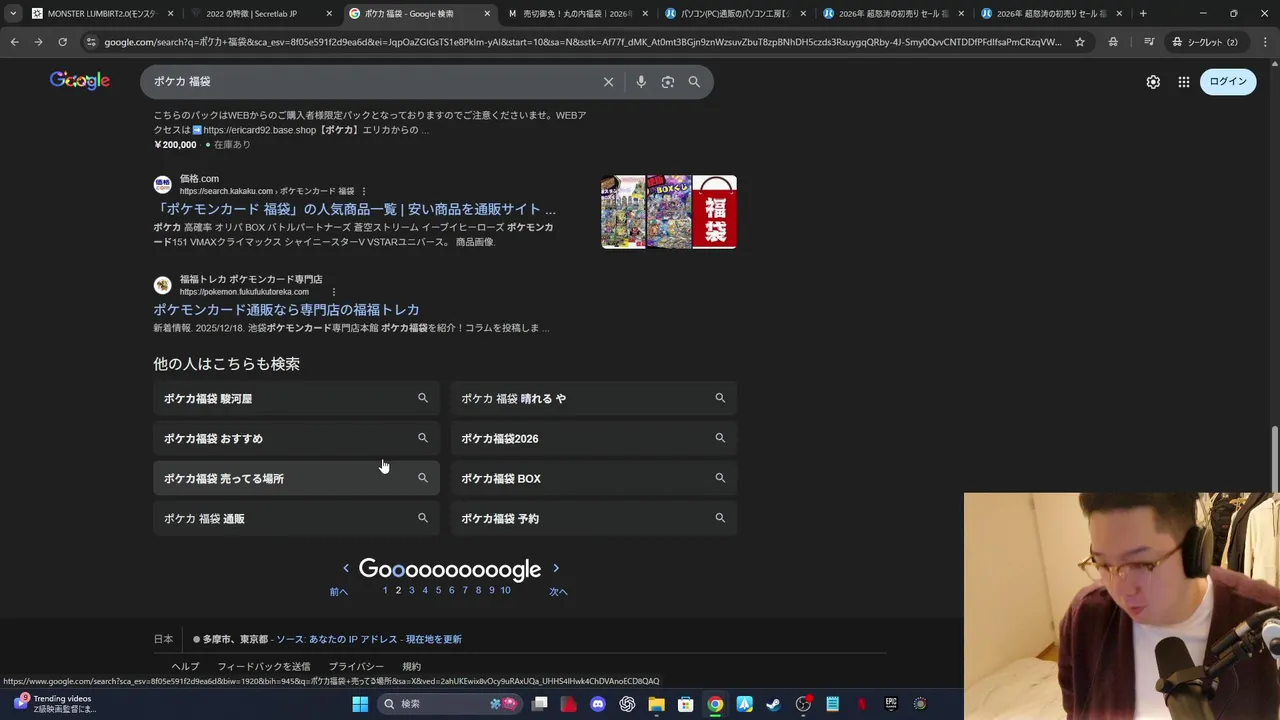This screenshot has height=720, width=1280.
Task: Go to previous page via 前へ
Action: pyautogui.click(x=339, y=592)
